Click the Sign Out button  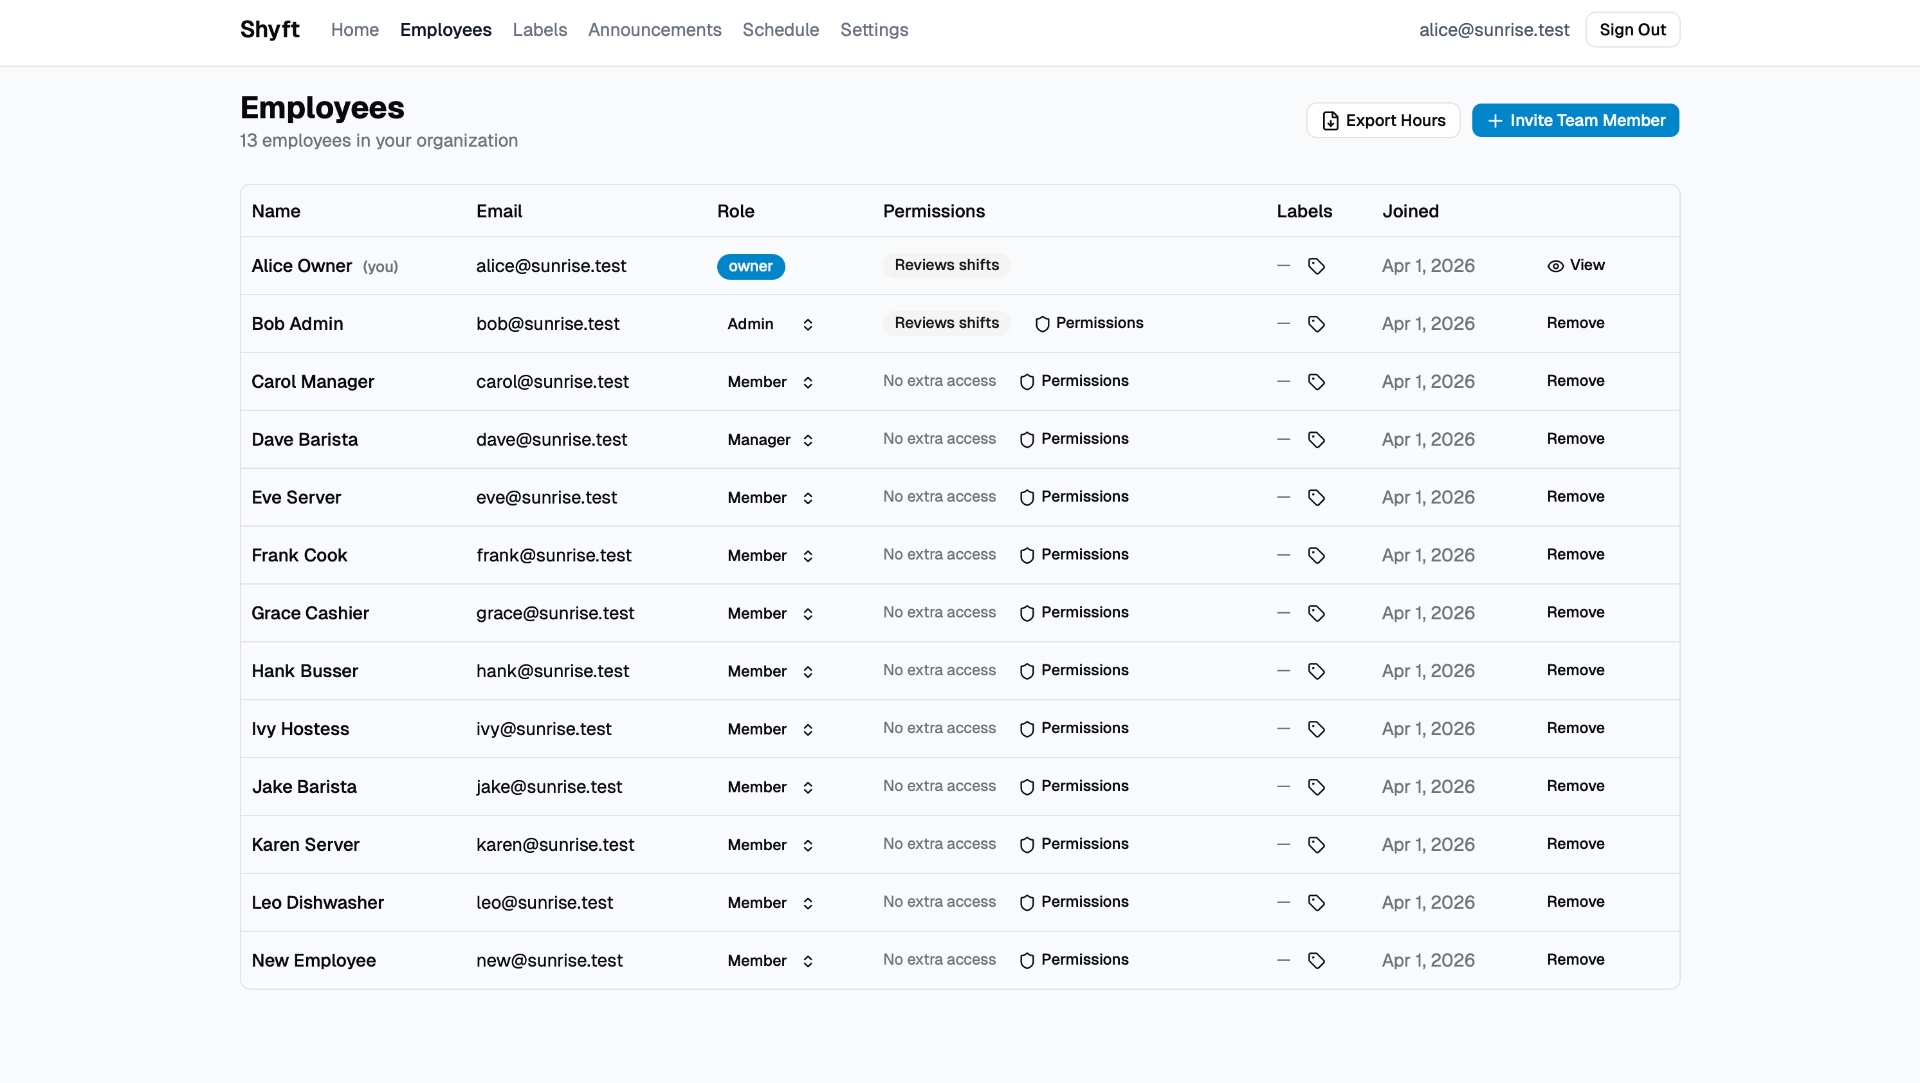tap(1633, 30)
